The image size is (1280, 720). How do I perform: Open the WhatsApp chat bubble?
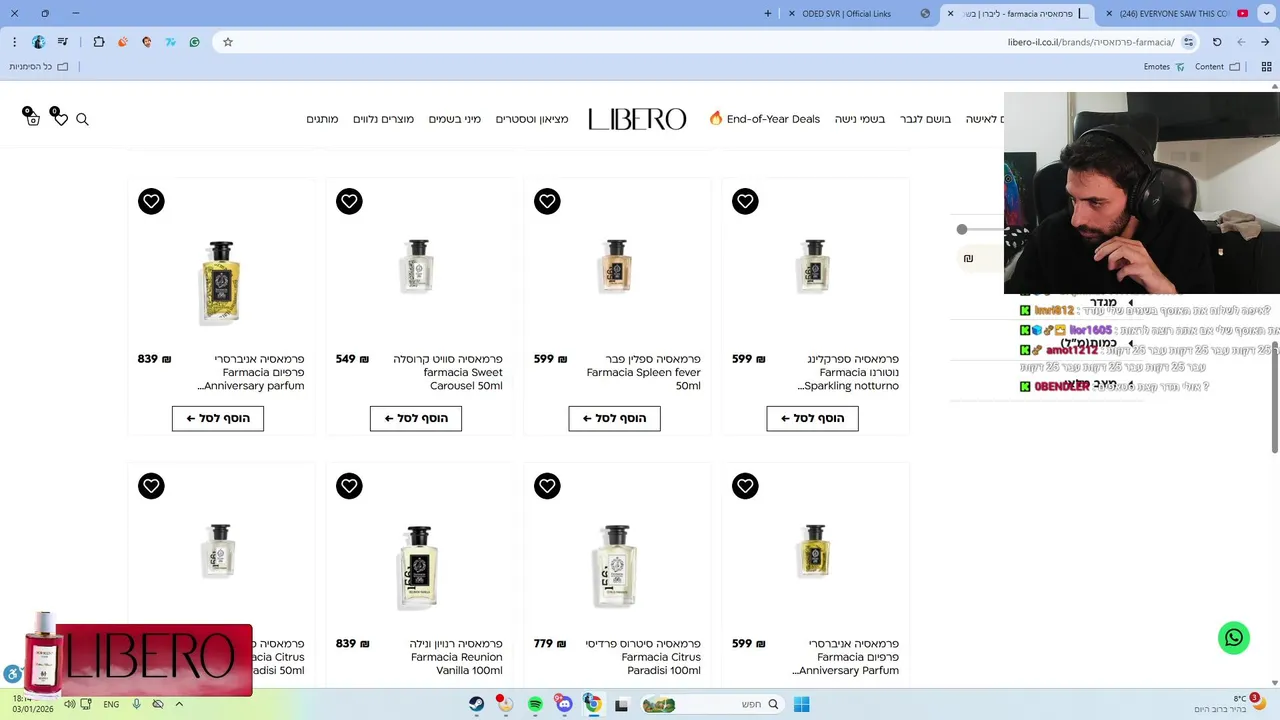tap(1234, 638)
